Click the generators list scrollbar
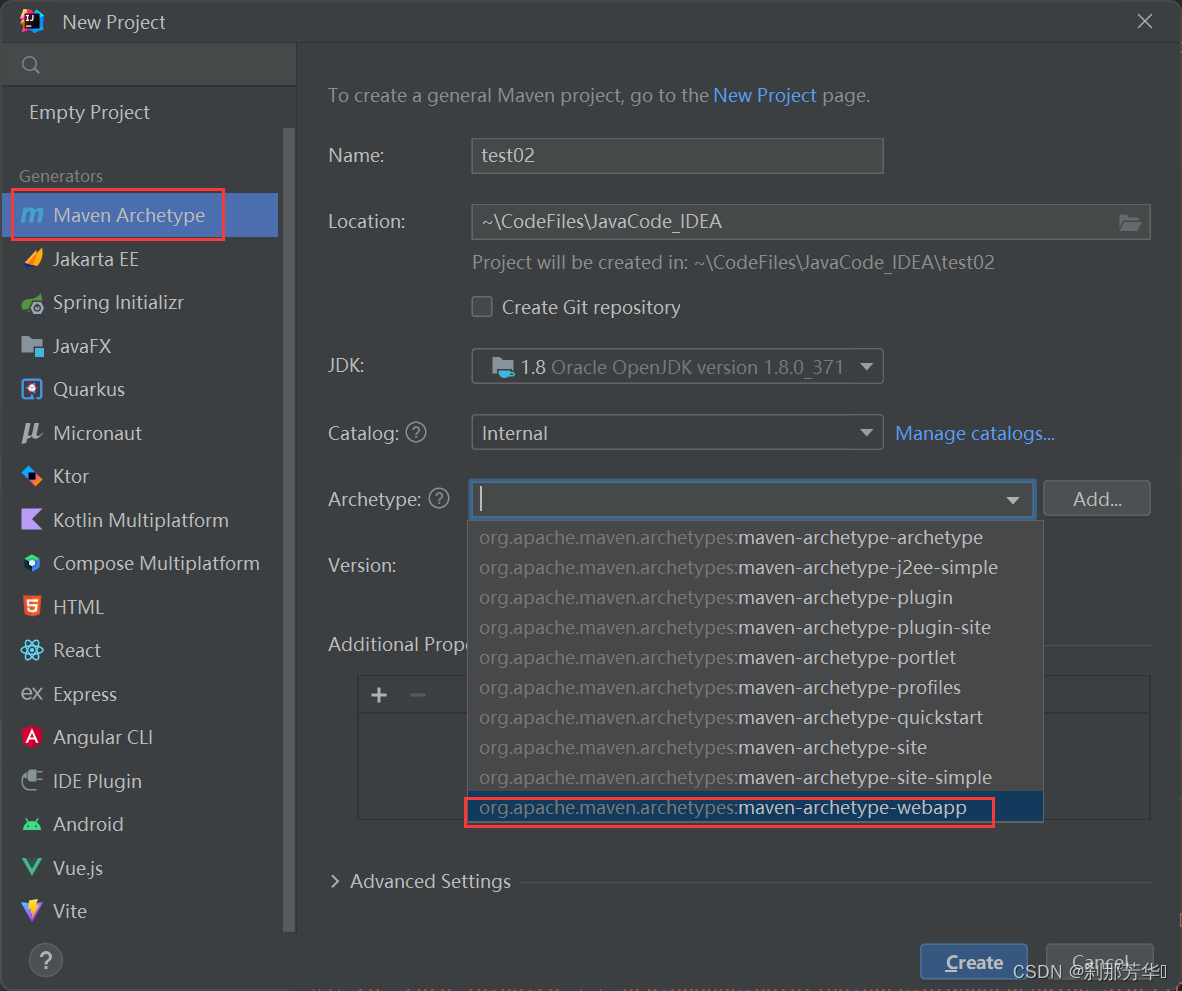1182x991 pixels. [289, 528]
